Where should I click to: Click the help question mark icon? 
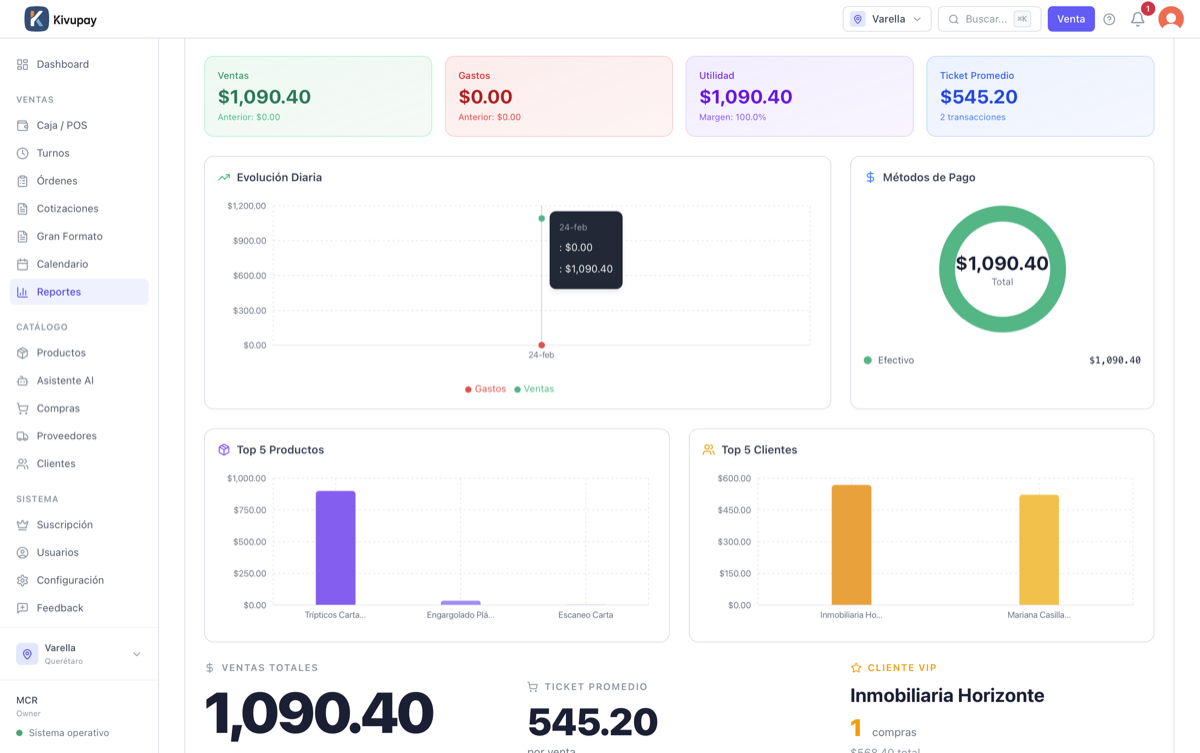click(x=1109, y=19)
